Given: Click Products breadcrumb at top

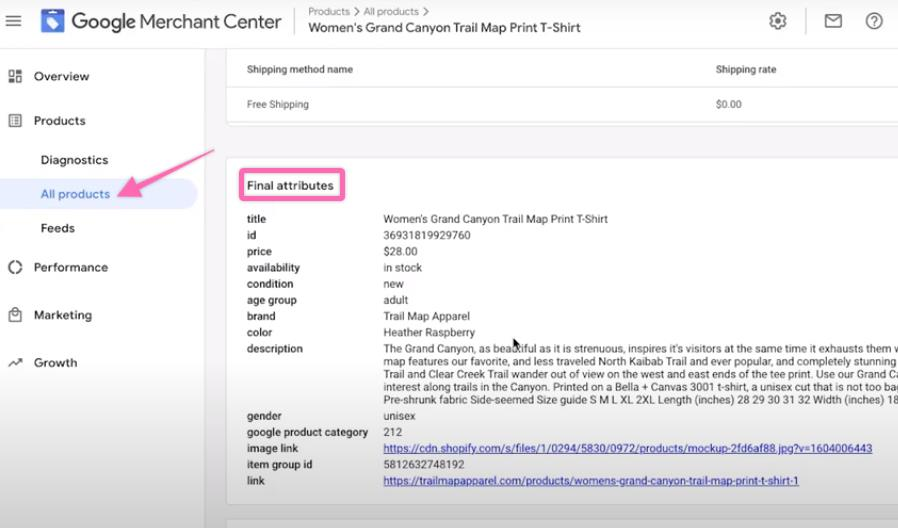Looking at the screenshot, I should pyautogui.click(x=328, y=11).
